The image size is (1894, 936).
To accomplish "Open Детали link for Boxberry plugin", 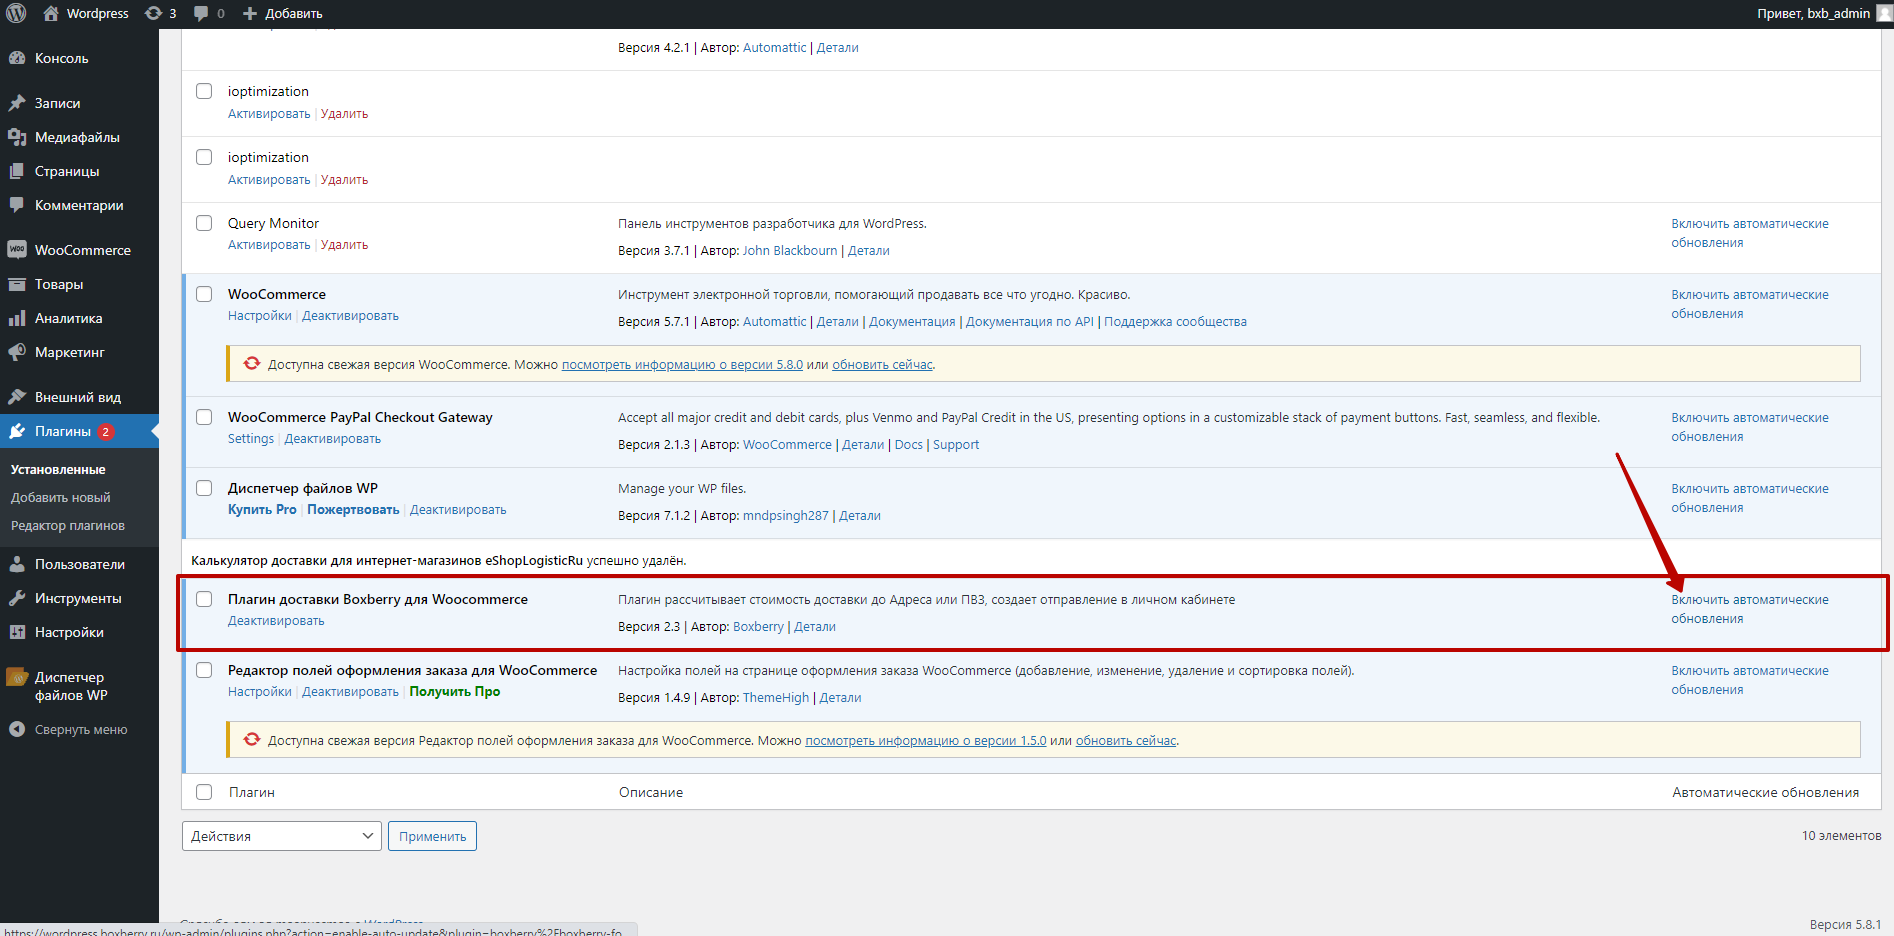I will (815, 627).
